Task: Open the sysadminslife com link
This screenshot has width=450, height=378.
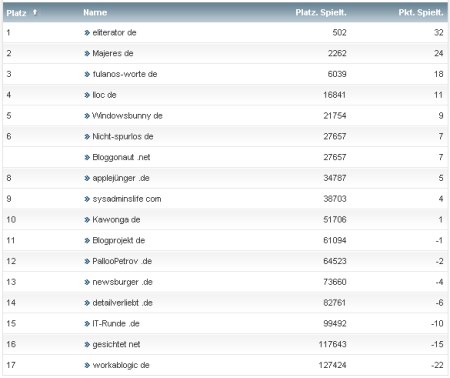Action: click(127, 199)
